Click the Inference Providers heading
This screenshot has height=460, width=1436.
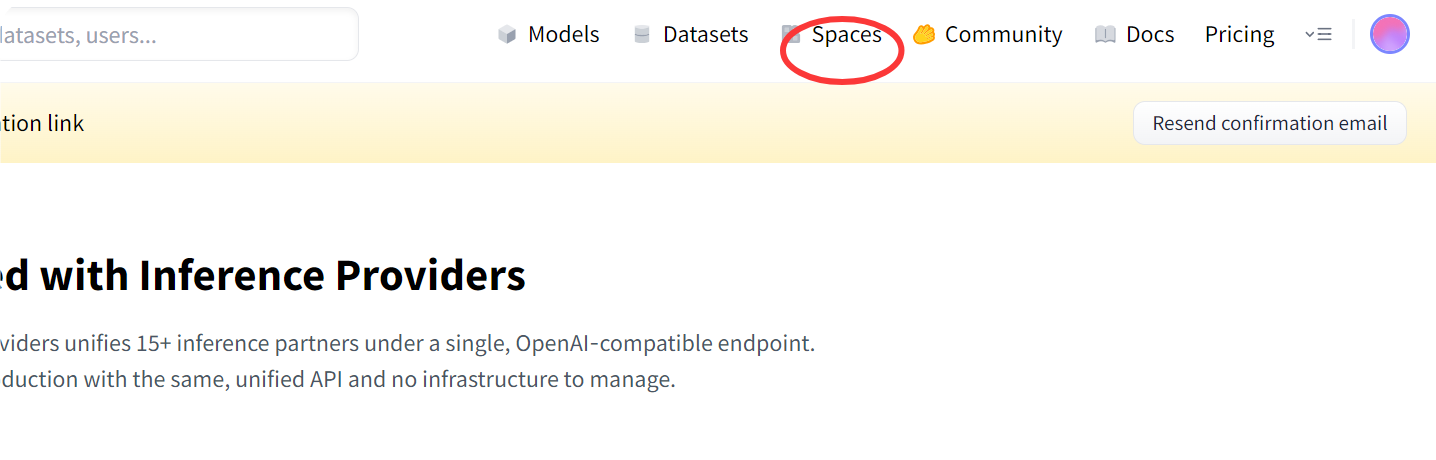click(262, 276)
